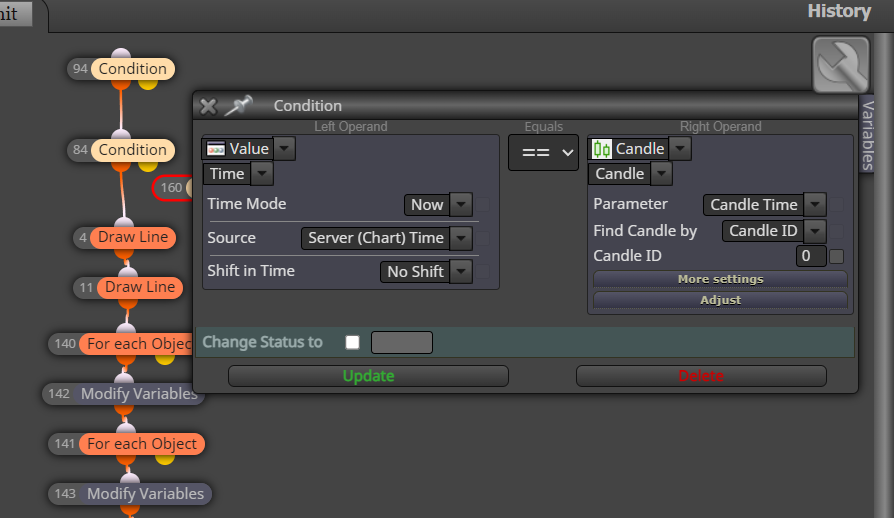
Task: Open the Value type dropdown
Action: pyautogui.click(x=284, y=149)
